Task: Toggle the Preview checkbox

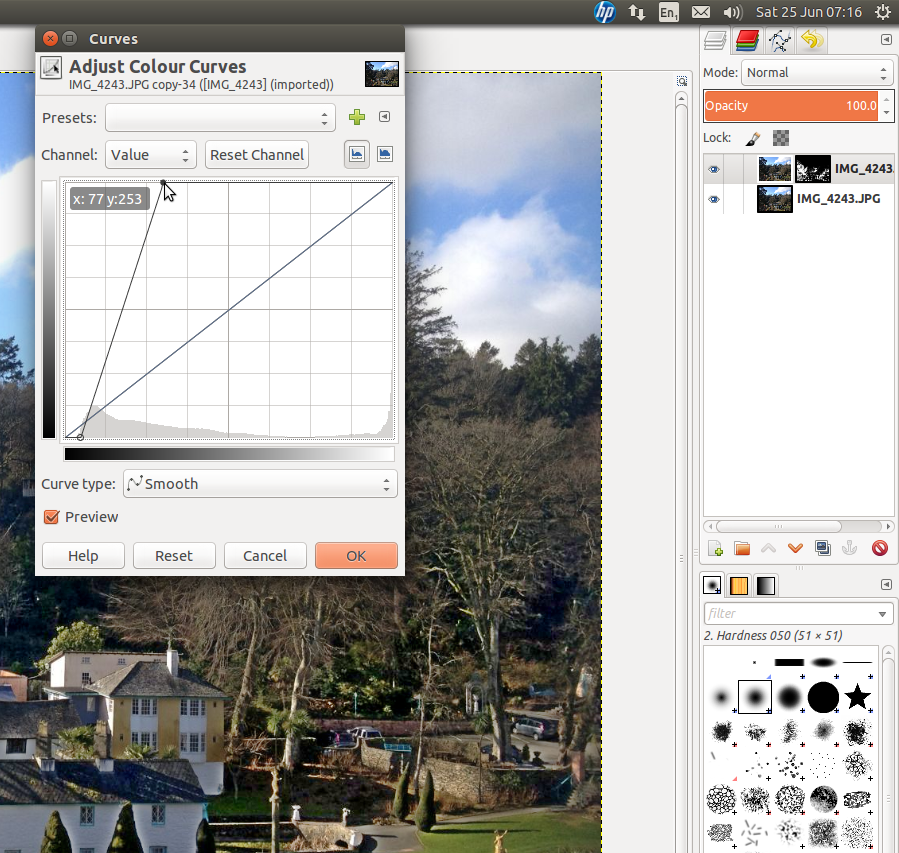Action: click(x=52, y=517)
